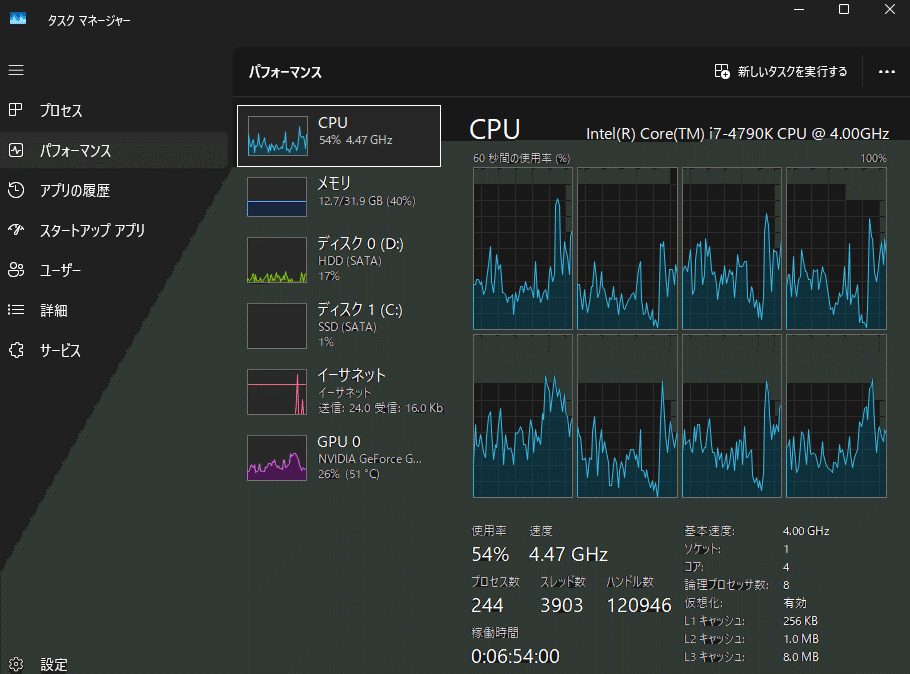Image resolution: width=910 pixels, height=674 pixels.
Task: Open the ユーザー people icon
Action: [16, 270]
